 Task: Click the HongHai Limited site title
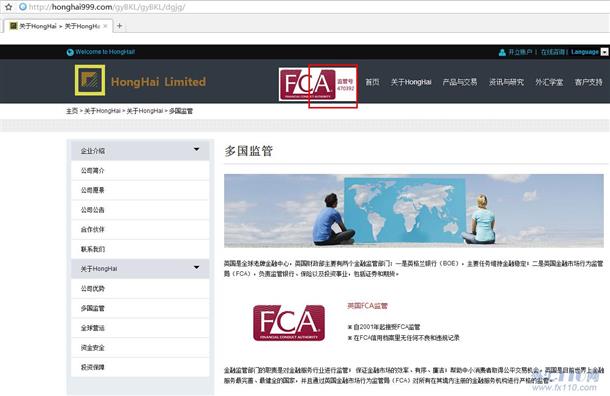pyautogui.click(x=158, y=81)
